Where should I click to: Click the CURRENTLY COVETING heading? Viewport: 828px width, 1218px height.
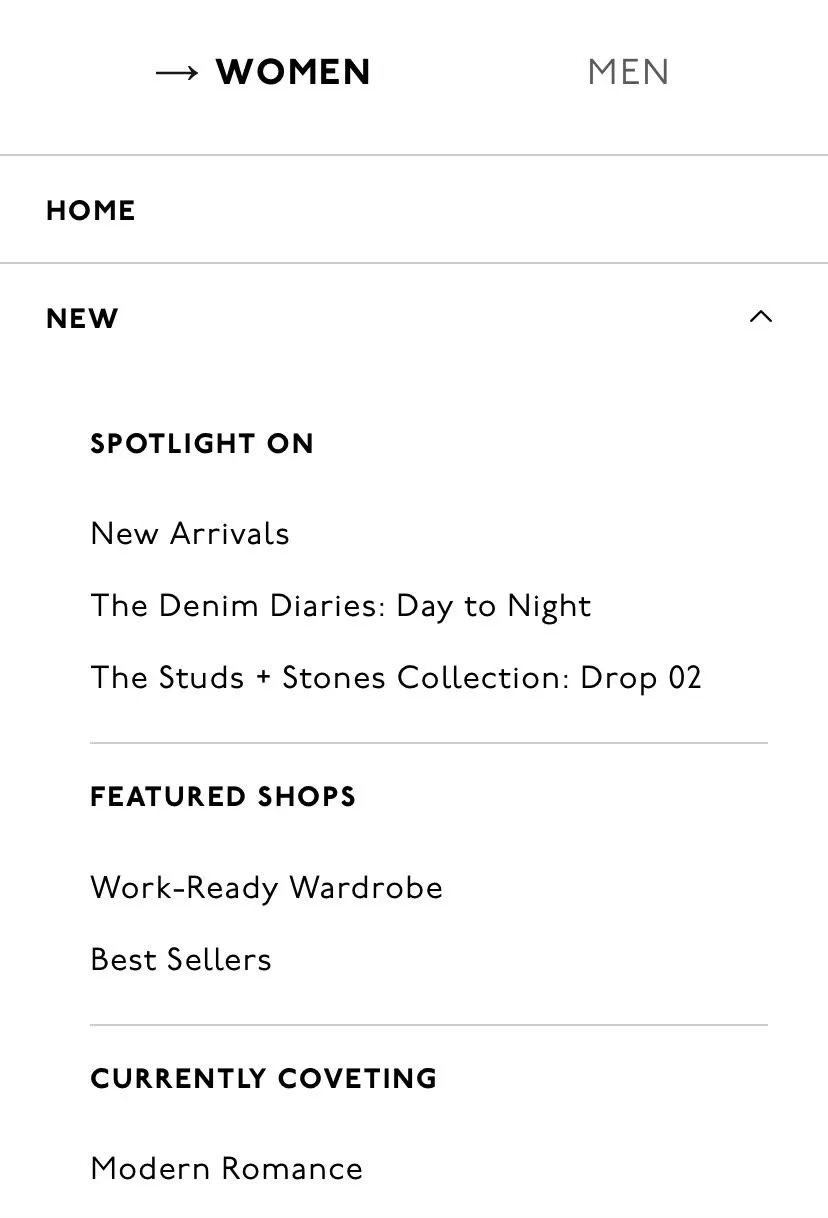coord(264,1079)
